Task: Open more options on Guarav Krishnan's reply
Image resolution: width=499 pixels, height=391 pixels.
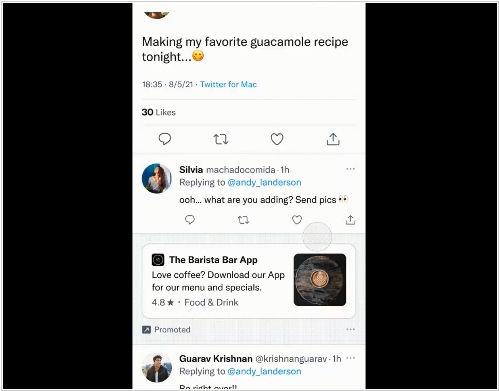Action: coord(350,358)
